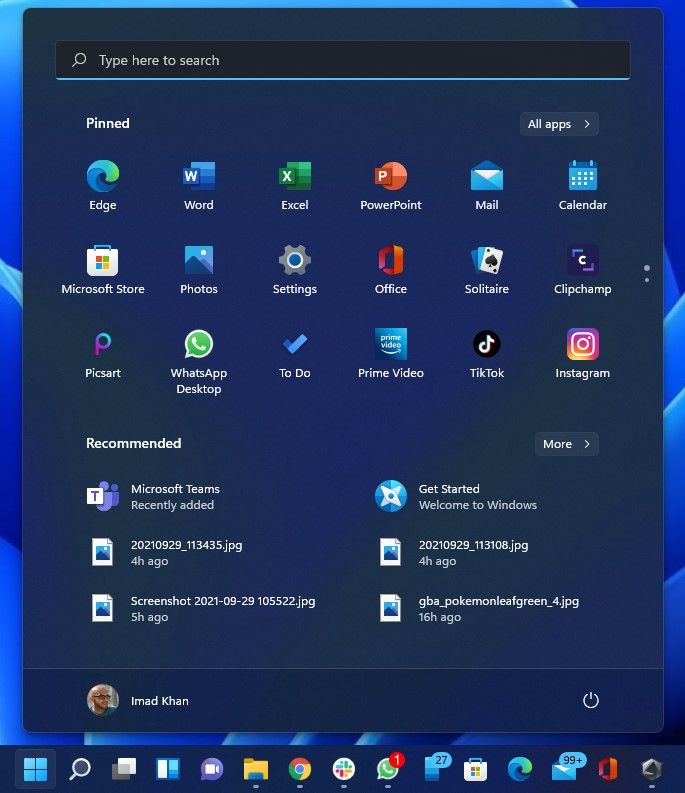The width and height of the screenshot is (685, 793).
Task: Open File Explorer on the taskbar
Action: coord(256,769)
